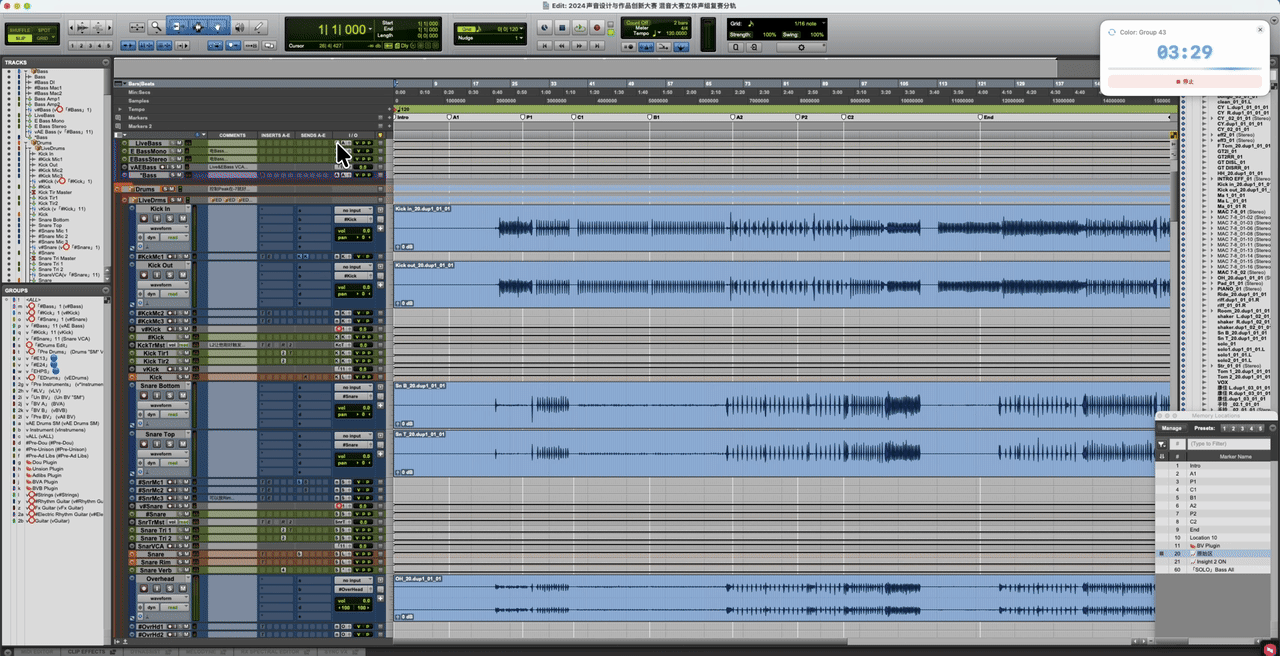Select zoom preset 5 button
1280x656 pixels.
[x=108, y=45]
